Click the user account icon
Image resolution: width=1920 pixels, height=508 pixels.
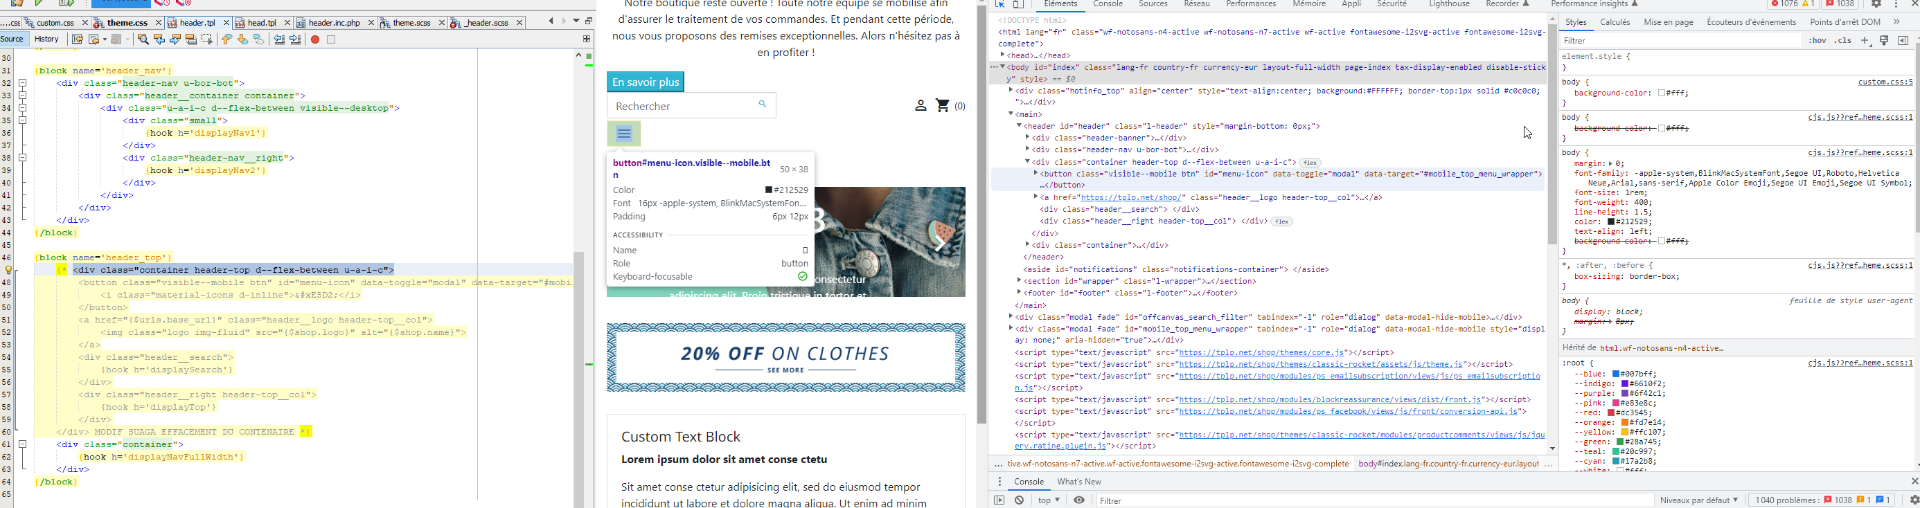920,105
